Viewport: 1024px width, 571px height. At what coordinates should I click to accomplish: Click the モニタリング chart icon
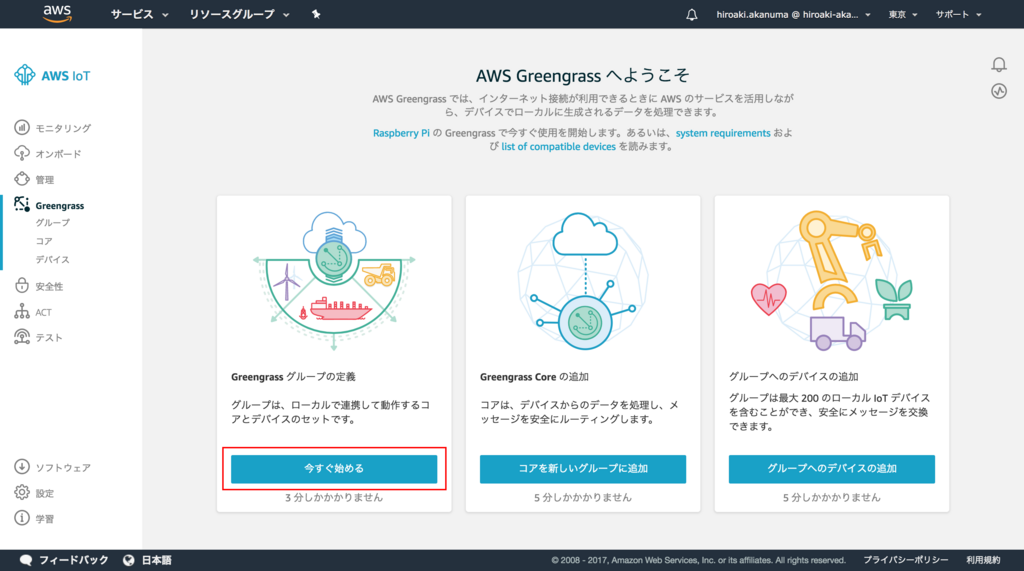click(22, 127)
